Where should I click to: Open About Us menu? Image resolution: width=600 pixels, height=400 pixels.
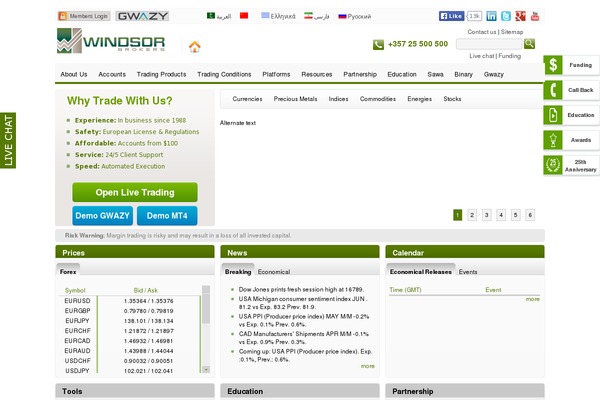coord(74,74)
